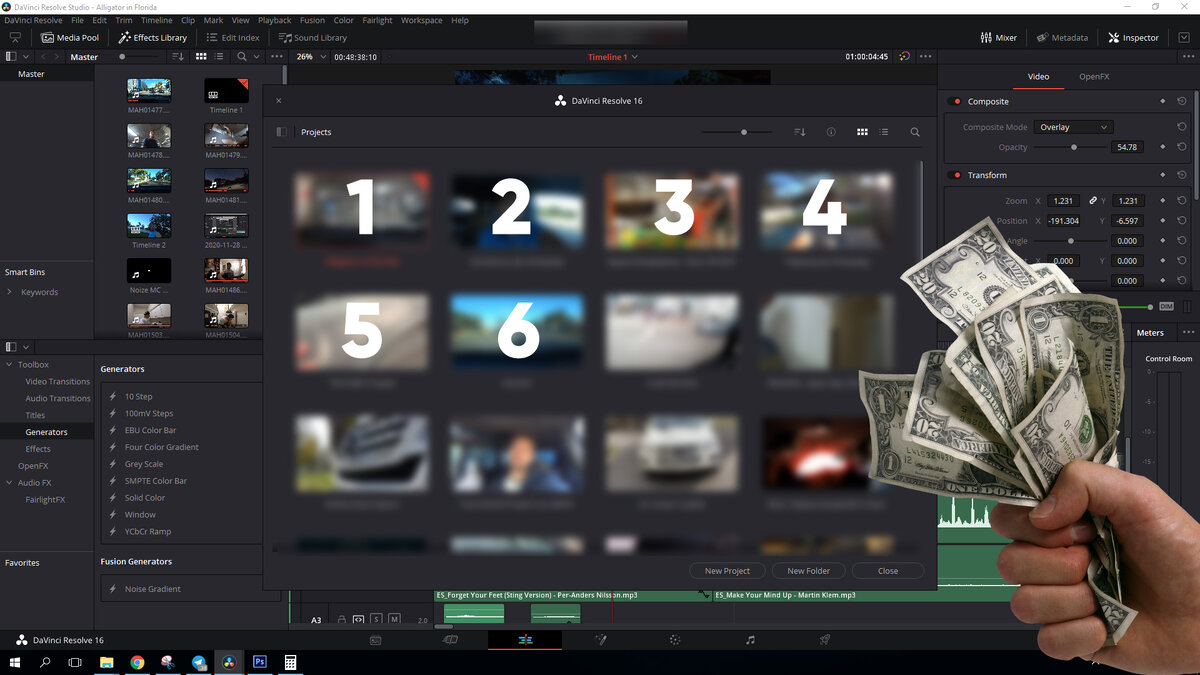Toggle the Transform enable switch
1200x675 pixels.
coord(955,175)
